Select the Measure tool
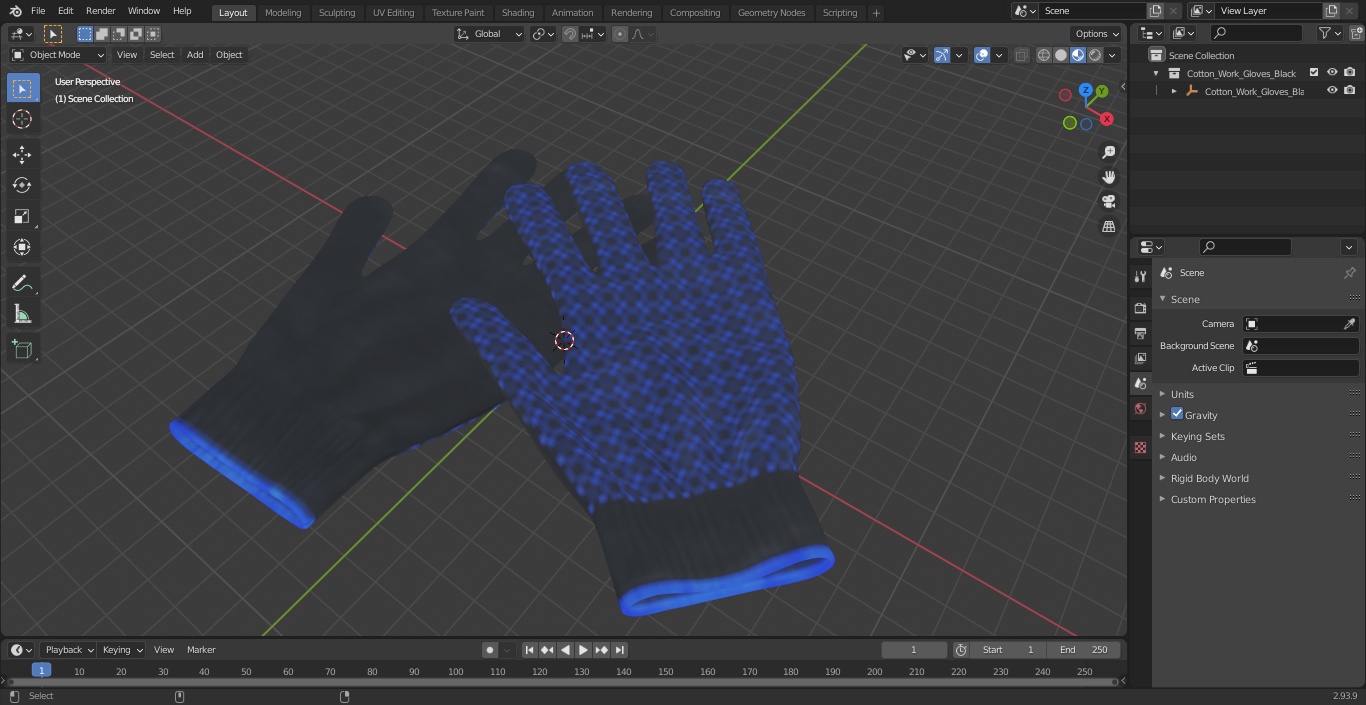Screen dimensions: 1366x705 coord(22,315)
